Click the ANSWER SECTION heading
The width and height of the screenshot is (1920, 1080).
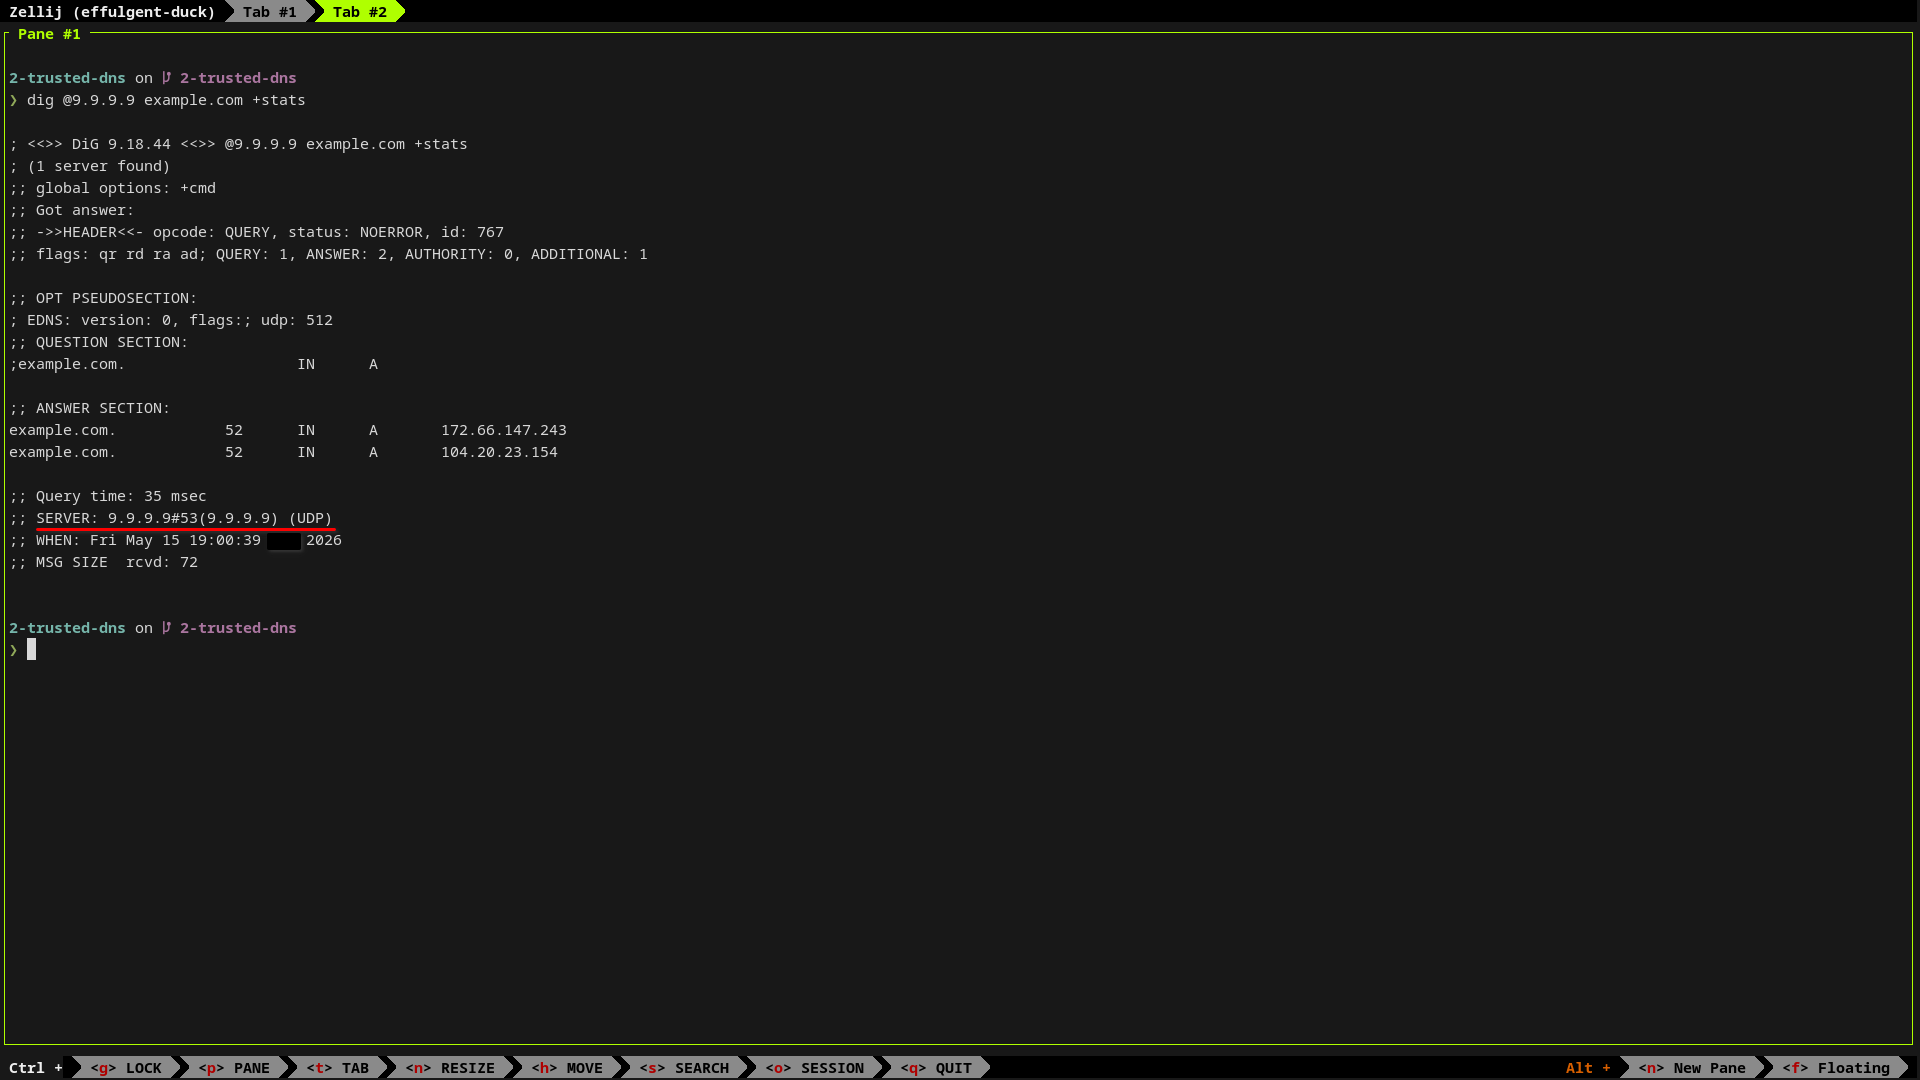90,408
